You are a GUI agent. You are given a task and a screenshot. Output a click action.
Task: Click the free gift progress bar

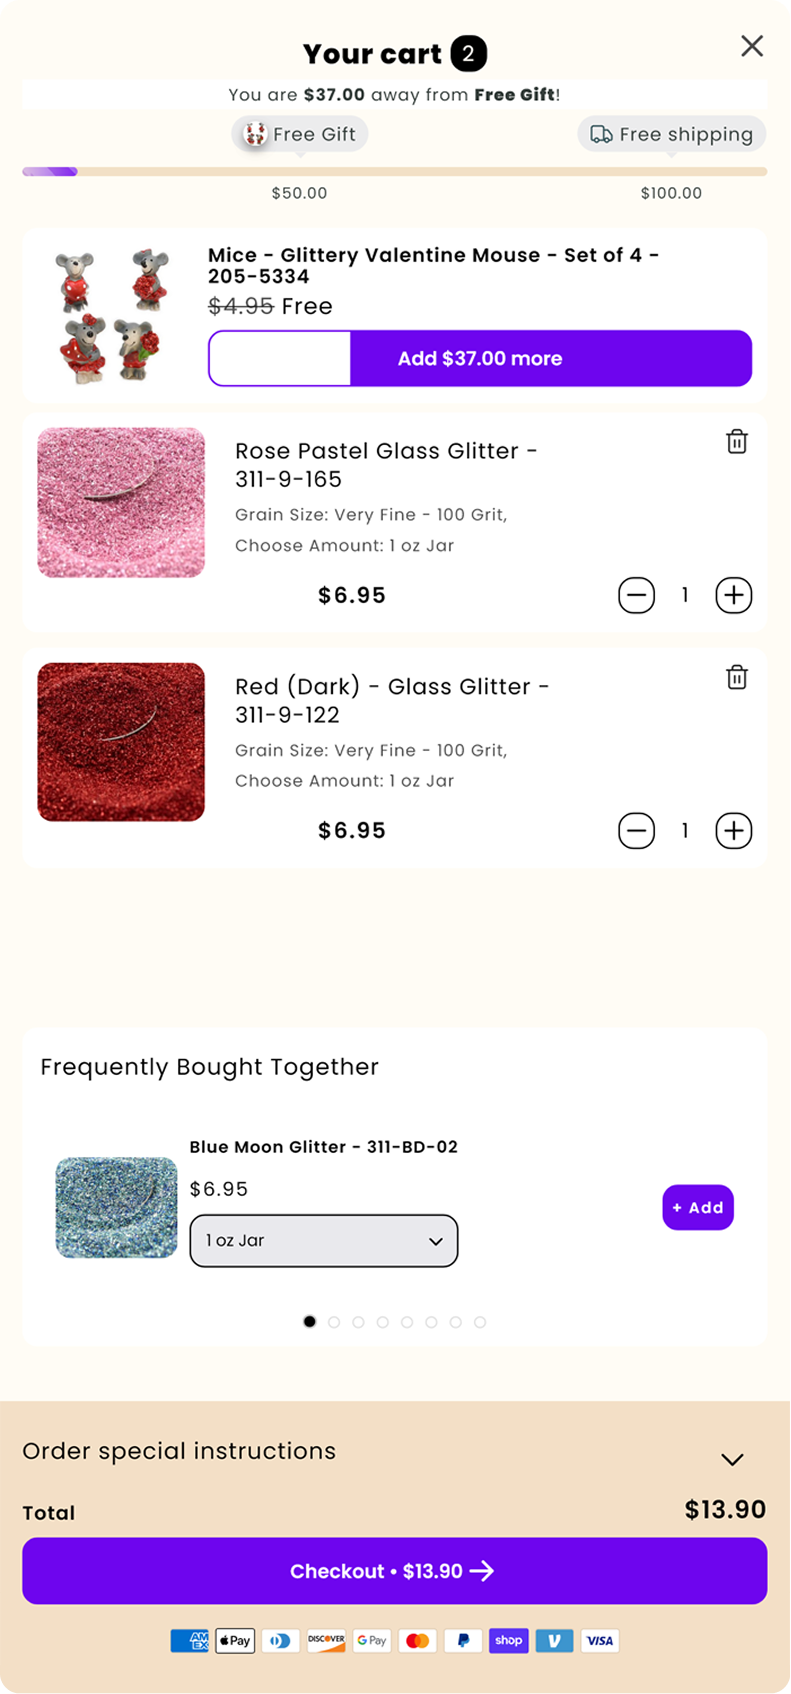click(x=395, y=172)
